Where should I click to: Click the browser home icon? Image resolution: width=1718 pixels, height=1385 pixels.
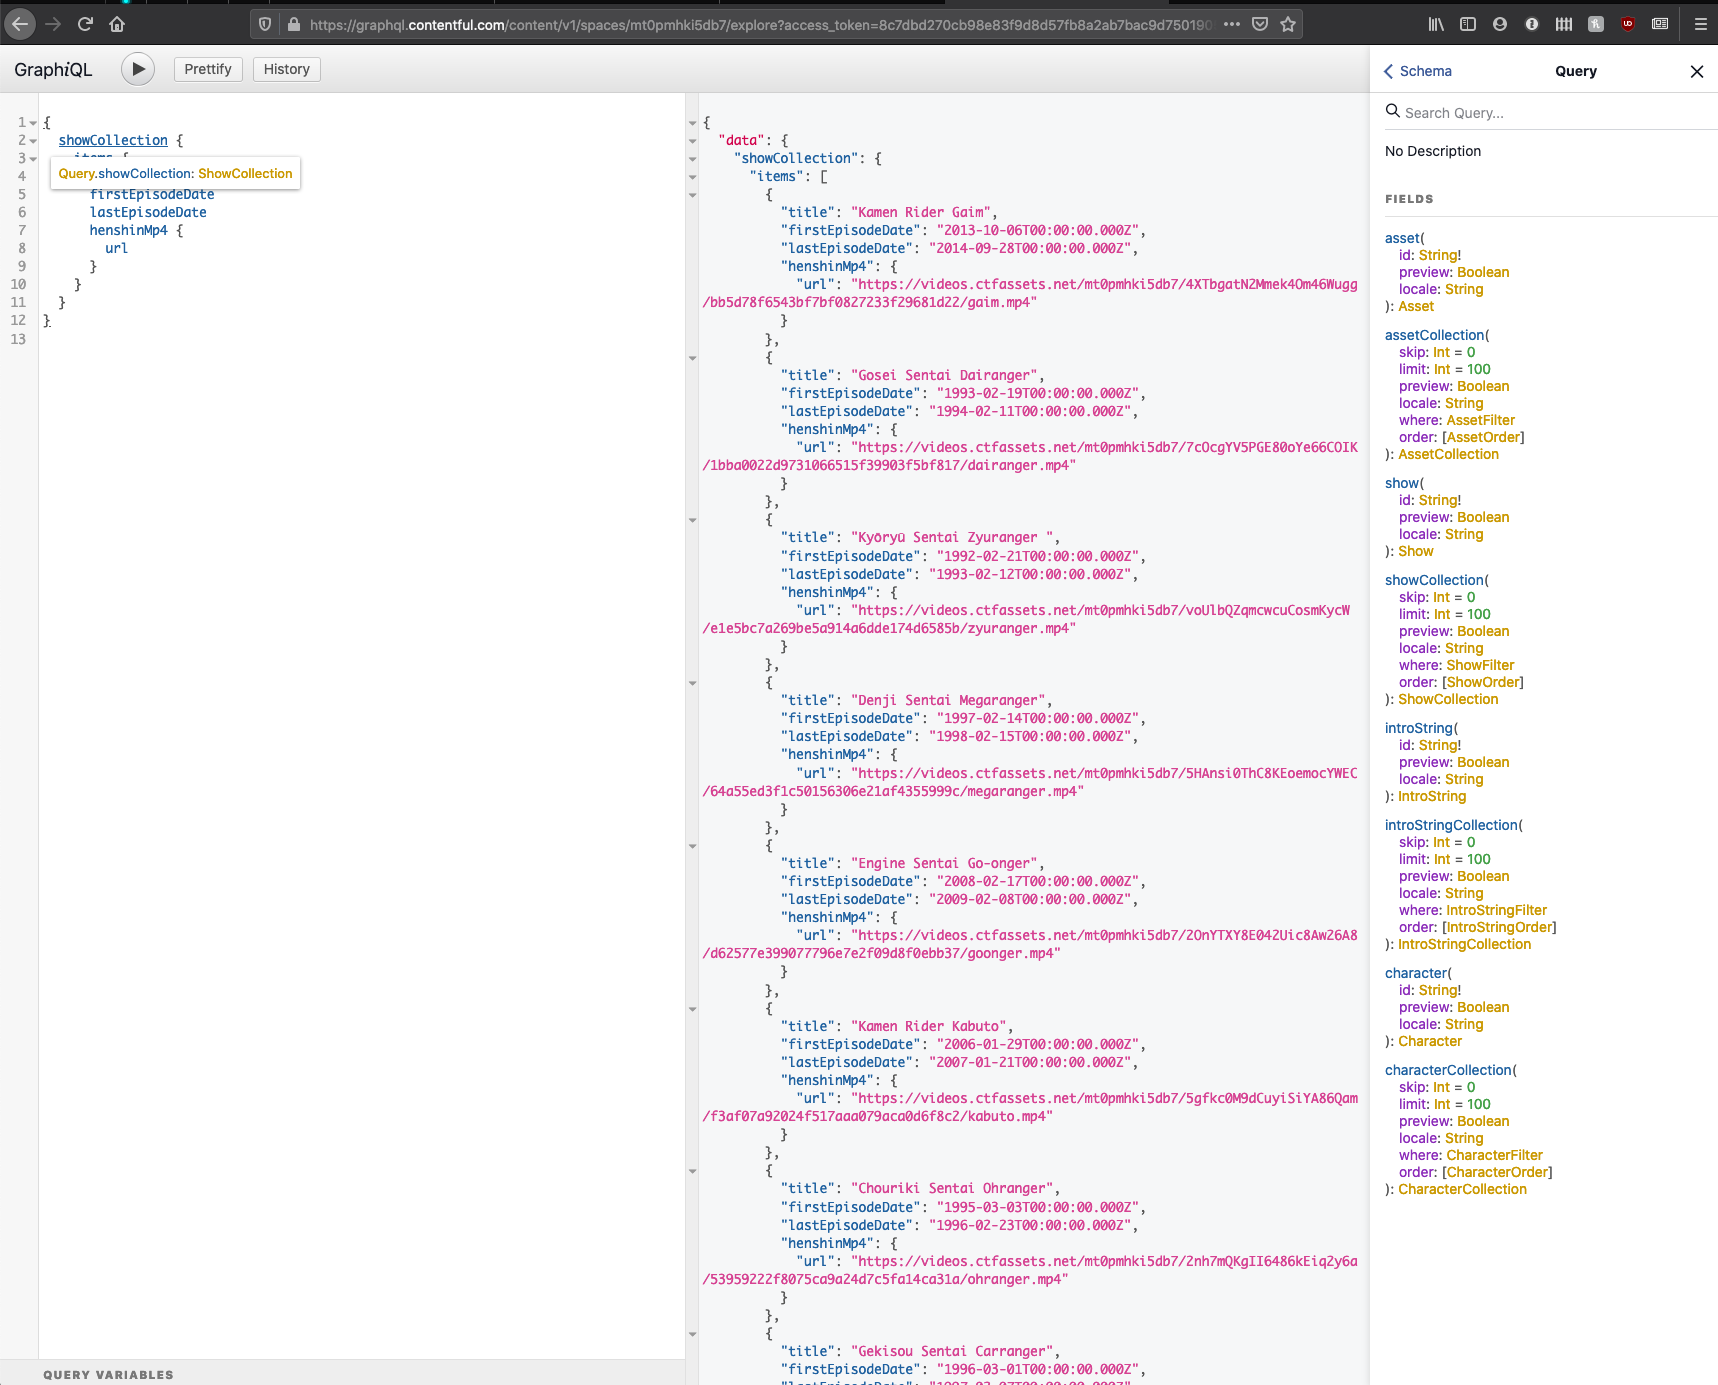point(117,24)
